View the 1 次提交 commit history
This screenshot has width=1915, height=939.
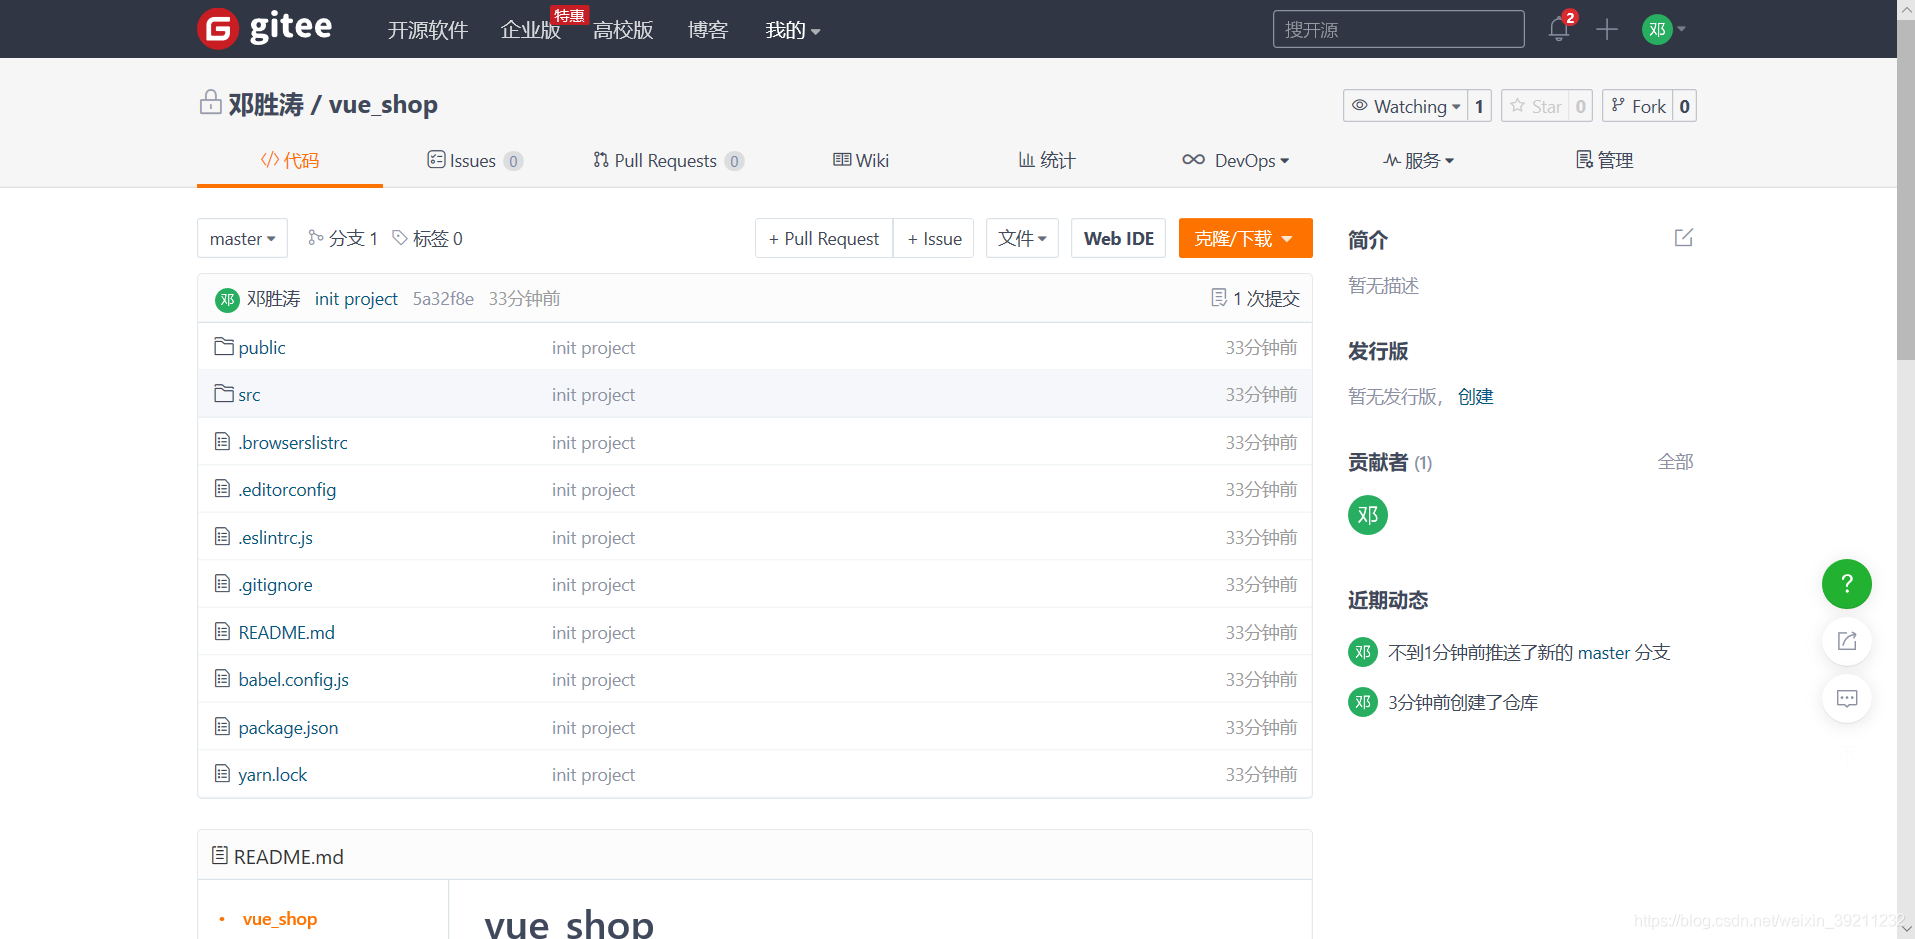(1255, 298)
